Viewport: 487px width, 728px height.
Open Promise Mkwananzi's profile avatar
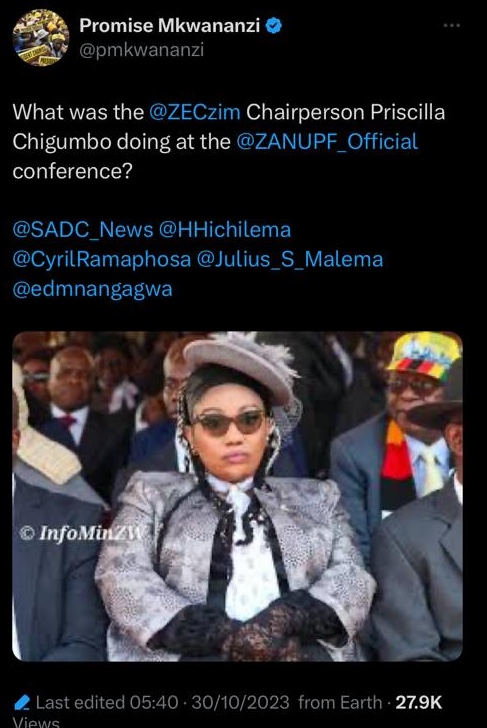(41, 38)
